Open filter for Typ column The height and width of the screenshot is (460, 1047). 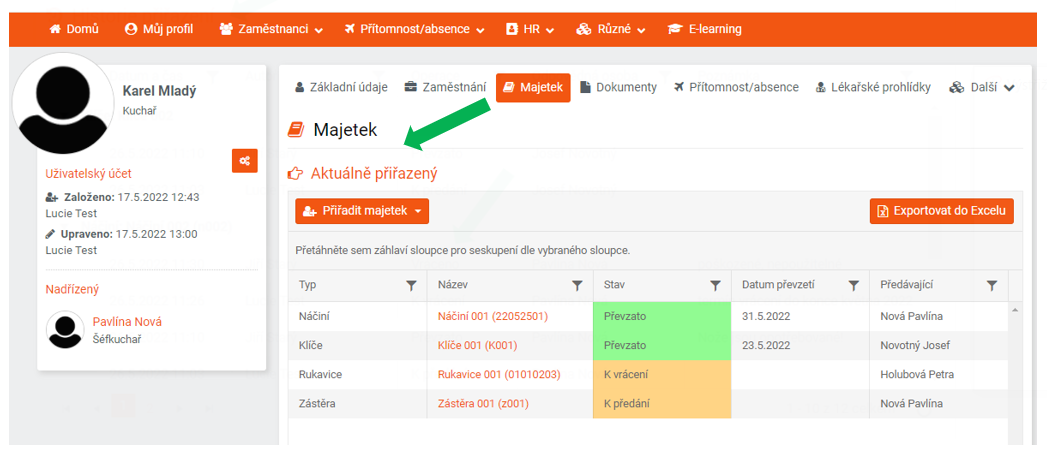pyautogui.click(x=411, y=286)
